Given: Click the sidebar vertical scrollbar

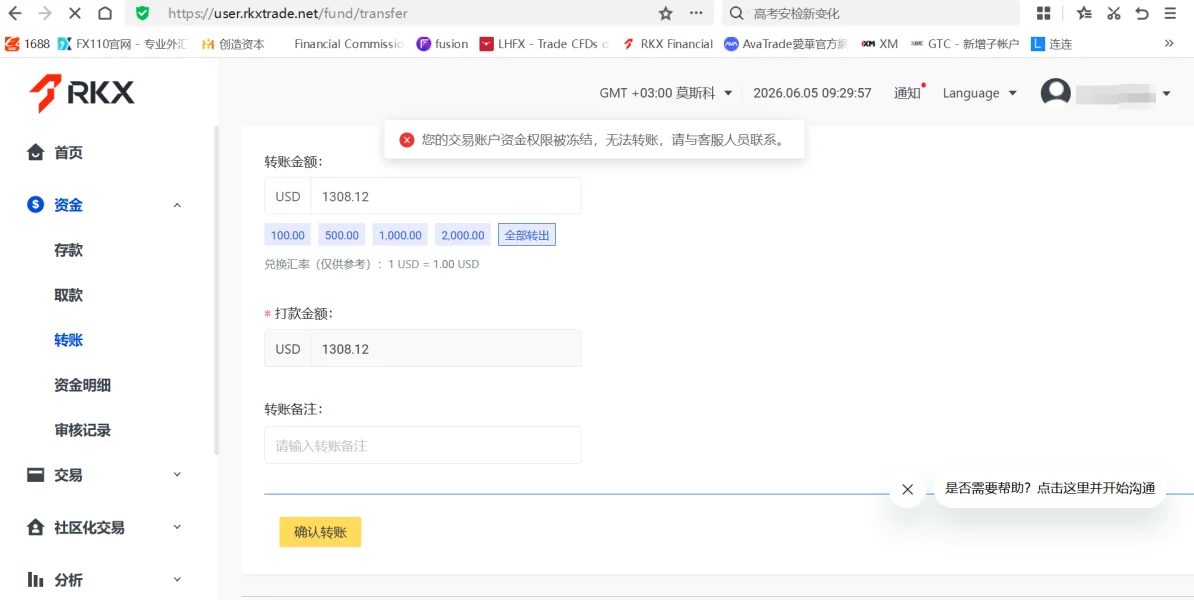Looking at the screenshot, I should [216, 290].
